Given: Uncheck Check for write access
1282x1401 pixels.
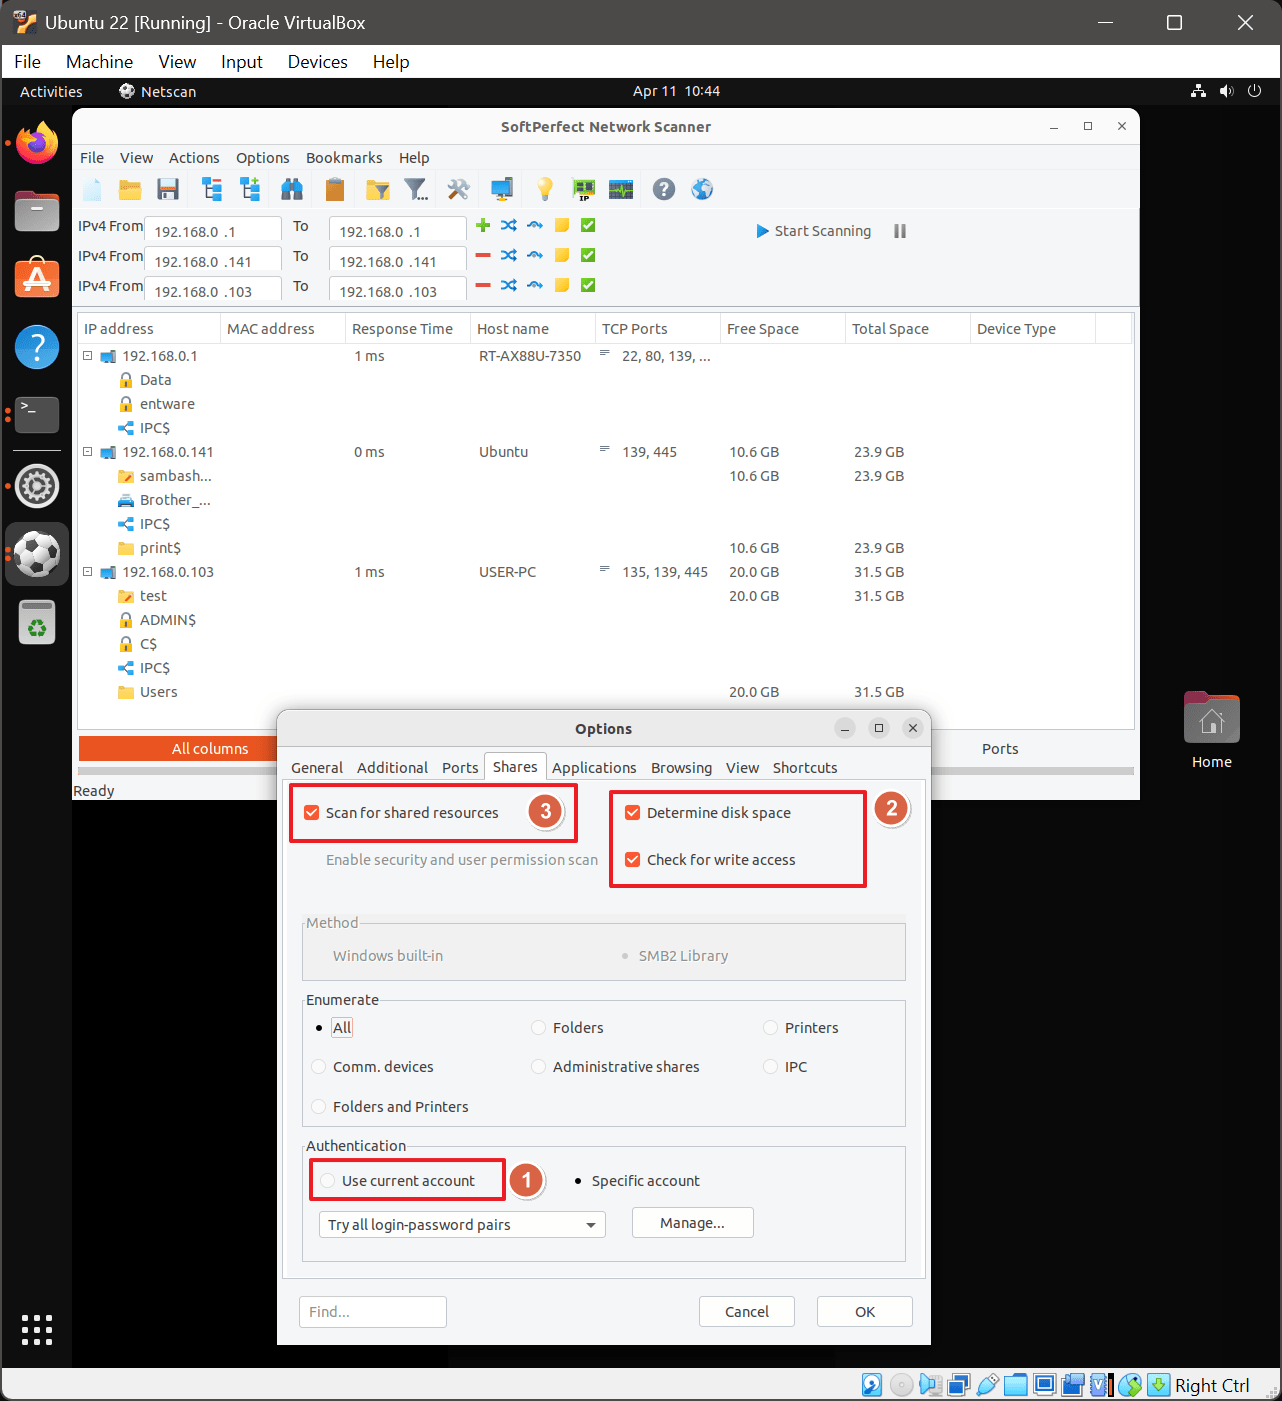Looking at the screenshot, I should pyautogui.click(x=633, y=860).
